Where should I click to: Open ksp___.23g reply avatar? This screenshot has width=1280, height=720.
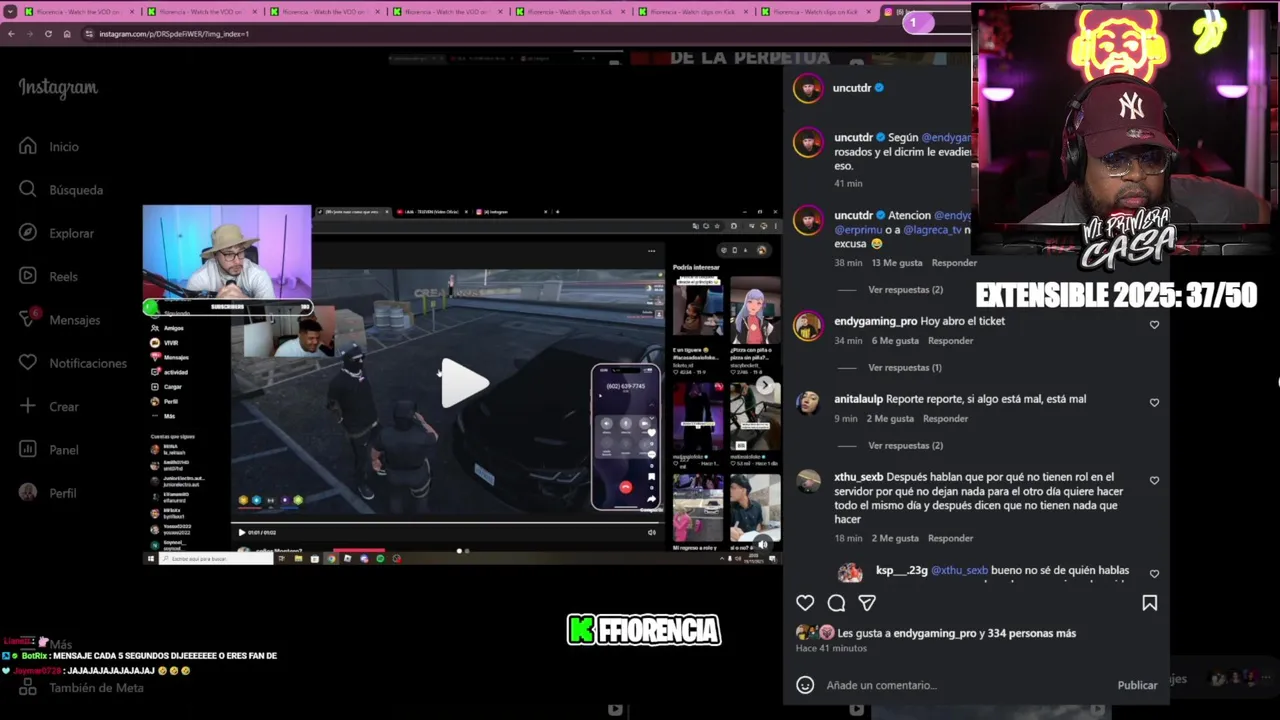click(850, 572)
